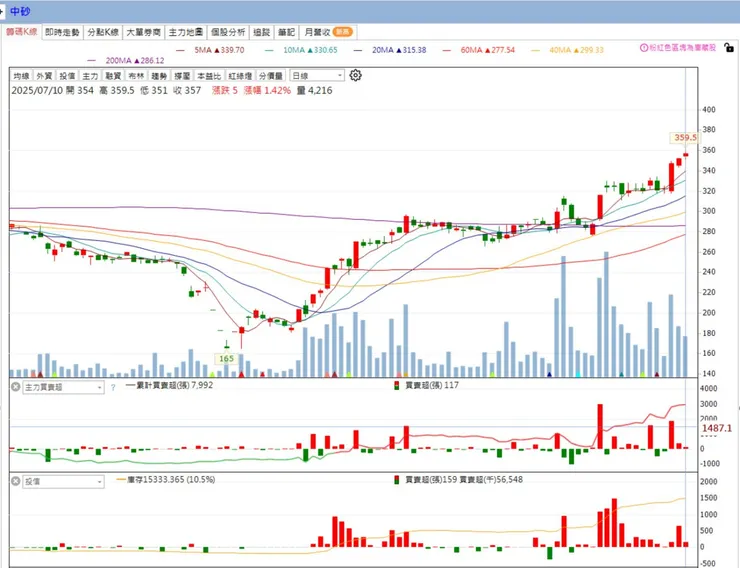Click the 粉紅色區塊為處置股 notice text

pyautogui.click(x=683, y=48)
